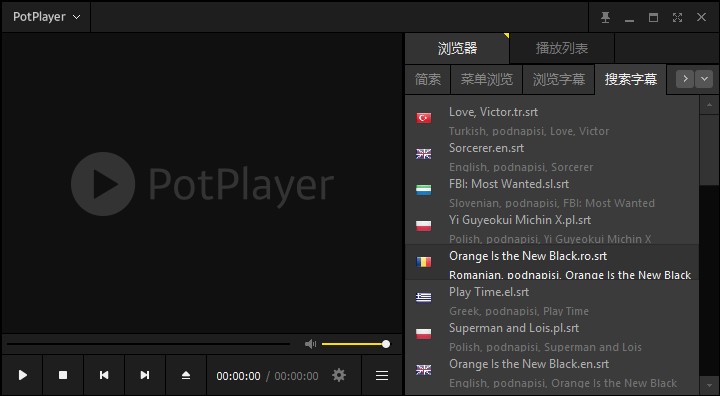Stop playback with the Stop button
Screen dimensions: 720x396
click(x=63, y=375)
